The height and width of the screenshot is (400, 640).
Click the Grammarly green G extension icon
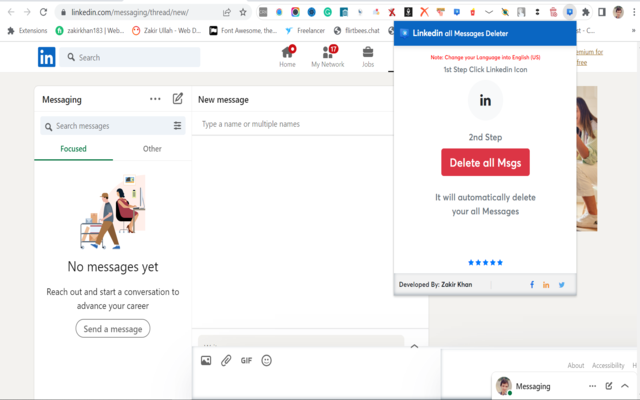(x=328, y=12)
